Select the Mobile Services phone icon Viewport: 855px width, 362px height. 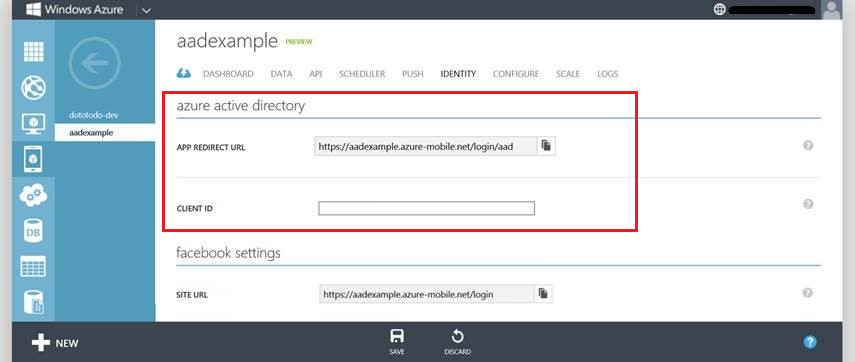point(33,159)
